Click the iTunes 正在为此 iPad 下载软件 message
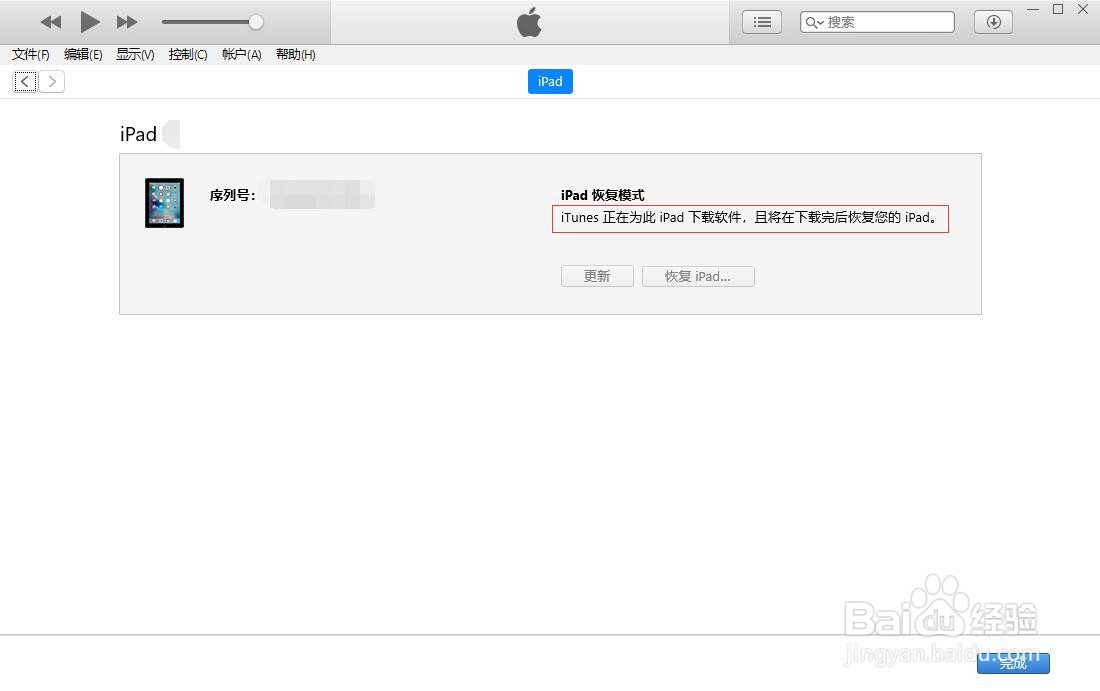Screen dimensions: 1100x691 click(749, 217)
